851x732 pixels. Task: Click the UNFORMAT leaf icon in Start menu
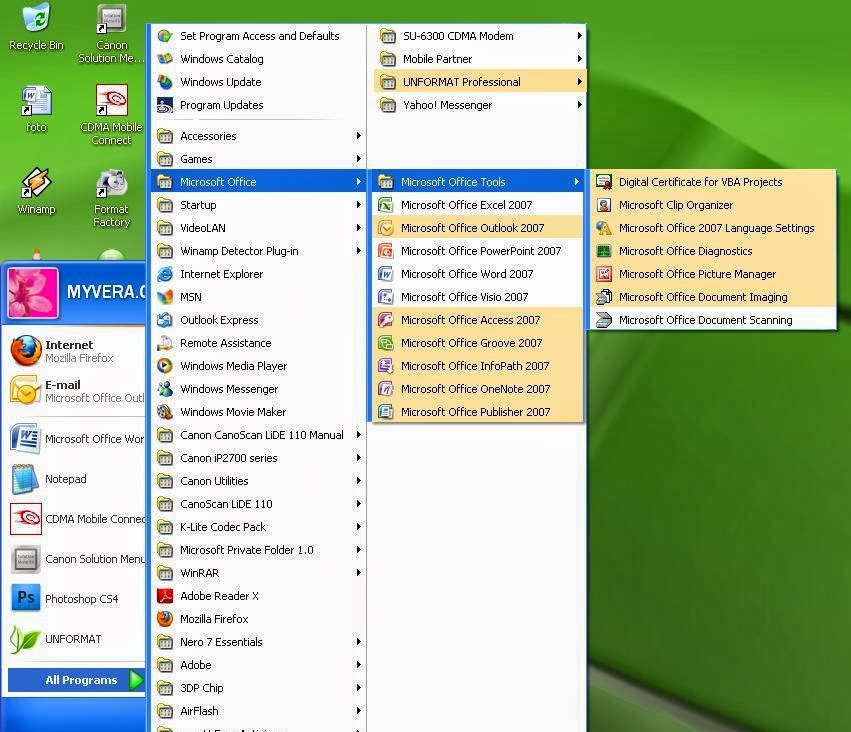(26, 639)
